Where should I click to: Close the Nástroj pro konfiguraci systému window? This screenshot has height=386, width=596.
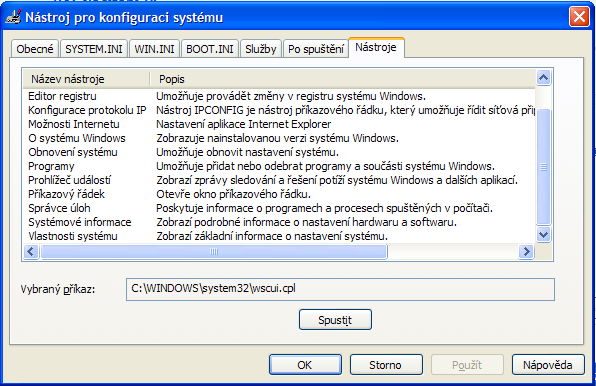click(x=579, y=17)
